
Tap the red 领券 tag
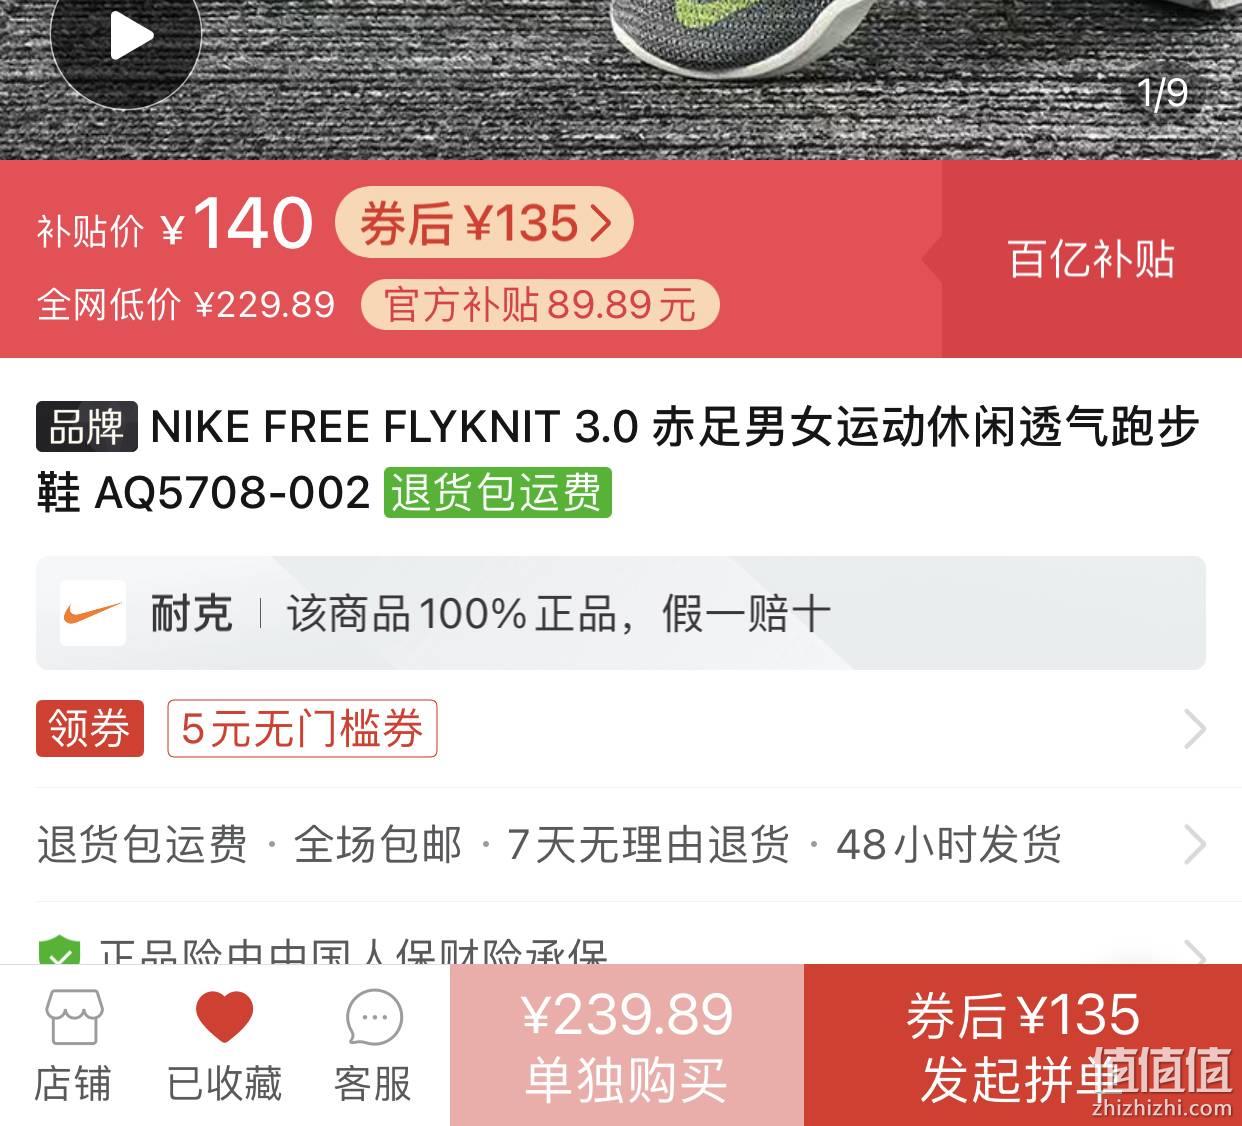pos(90,728)
